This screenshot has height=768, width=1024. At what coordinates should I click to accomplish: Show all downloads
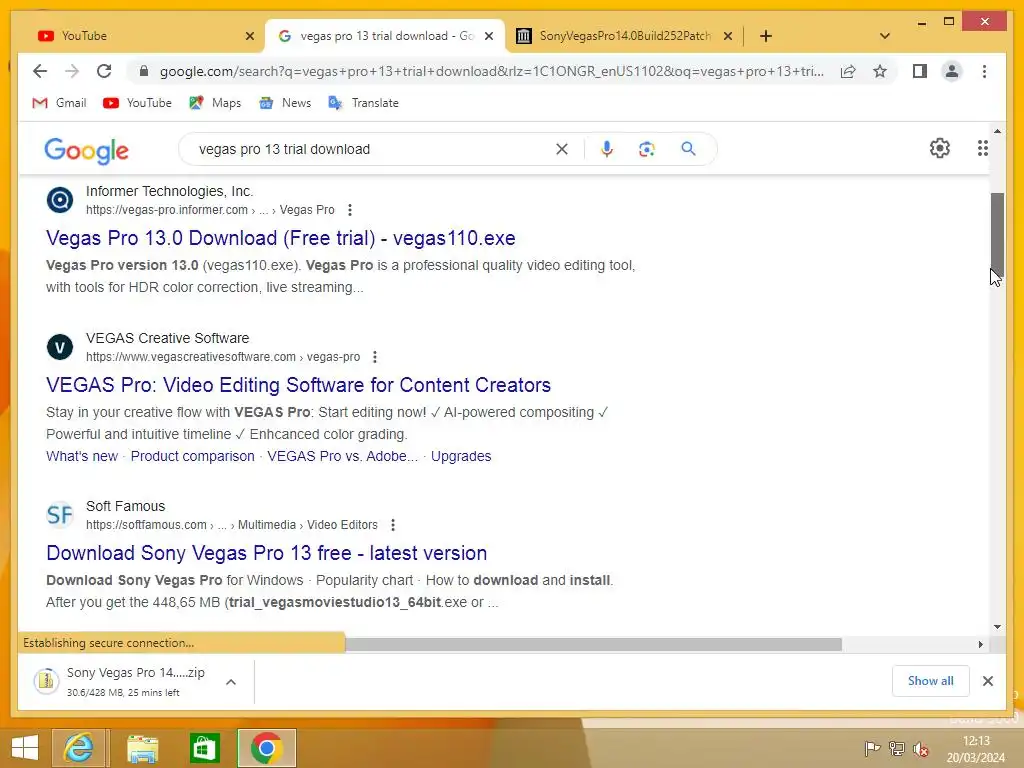[x=931, y=681]
